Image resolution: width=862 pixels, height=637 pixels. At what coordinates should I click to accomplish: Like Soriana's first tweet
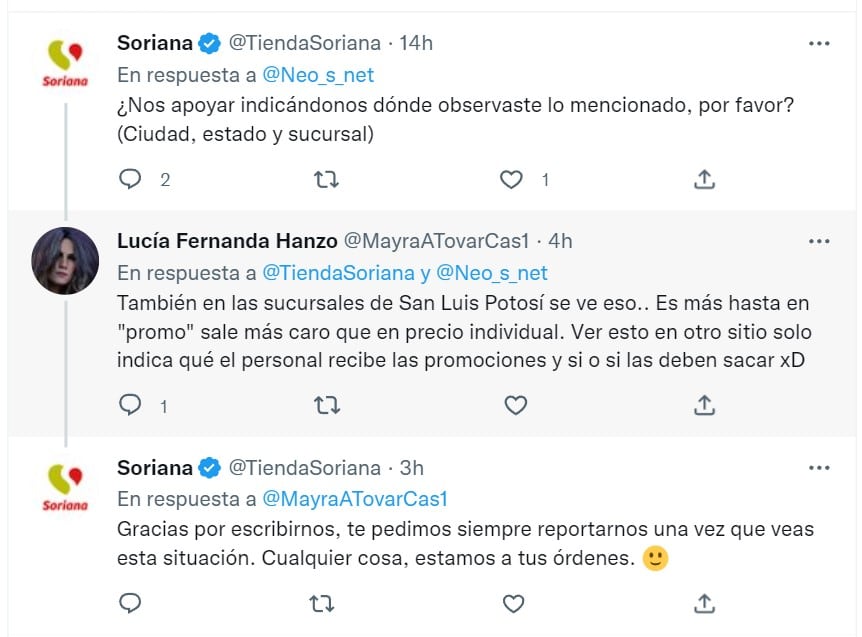pyautogui.click(x=512, y=180)
